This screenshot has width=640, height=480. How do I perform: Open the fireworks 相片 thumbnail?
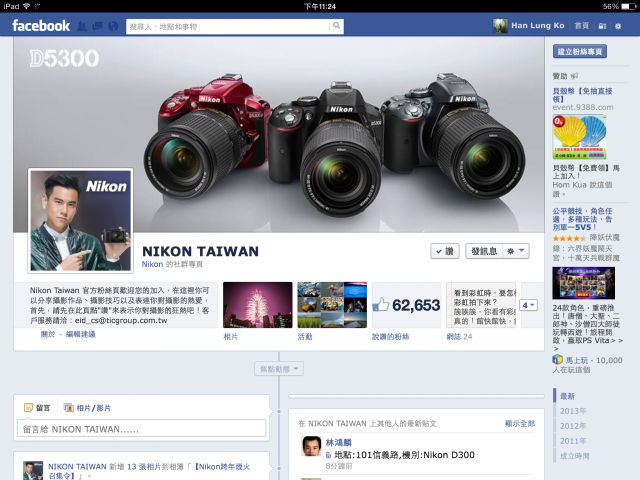258,305
